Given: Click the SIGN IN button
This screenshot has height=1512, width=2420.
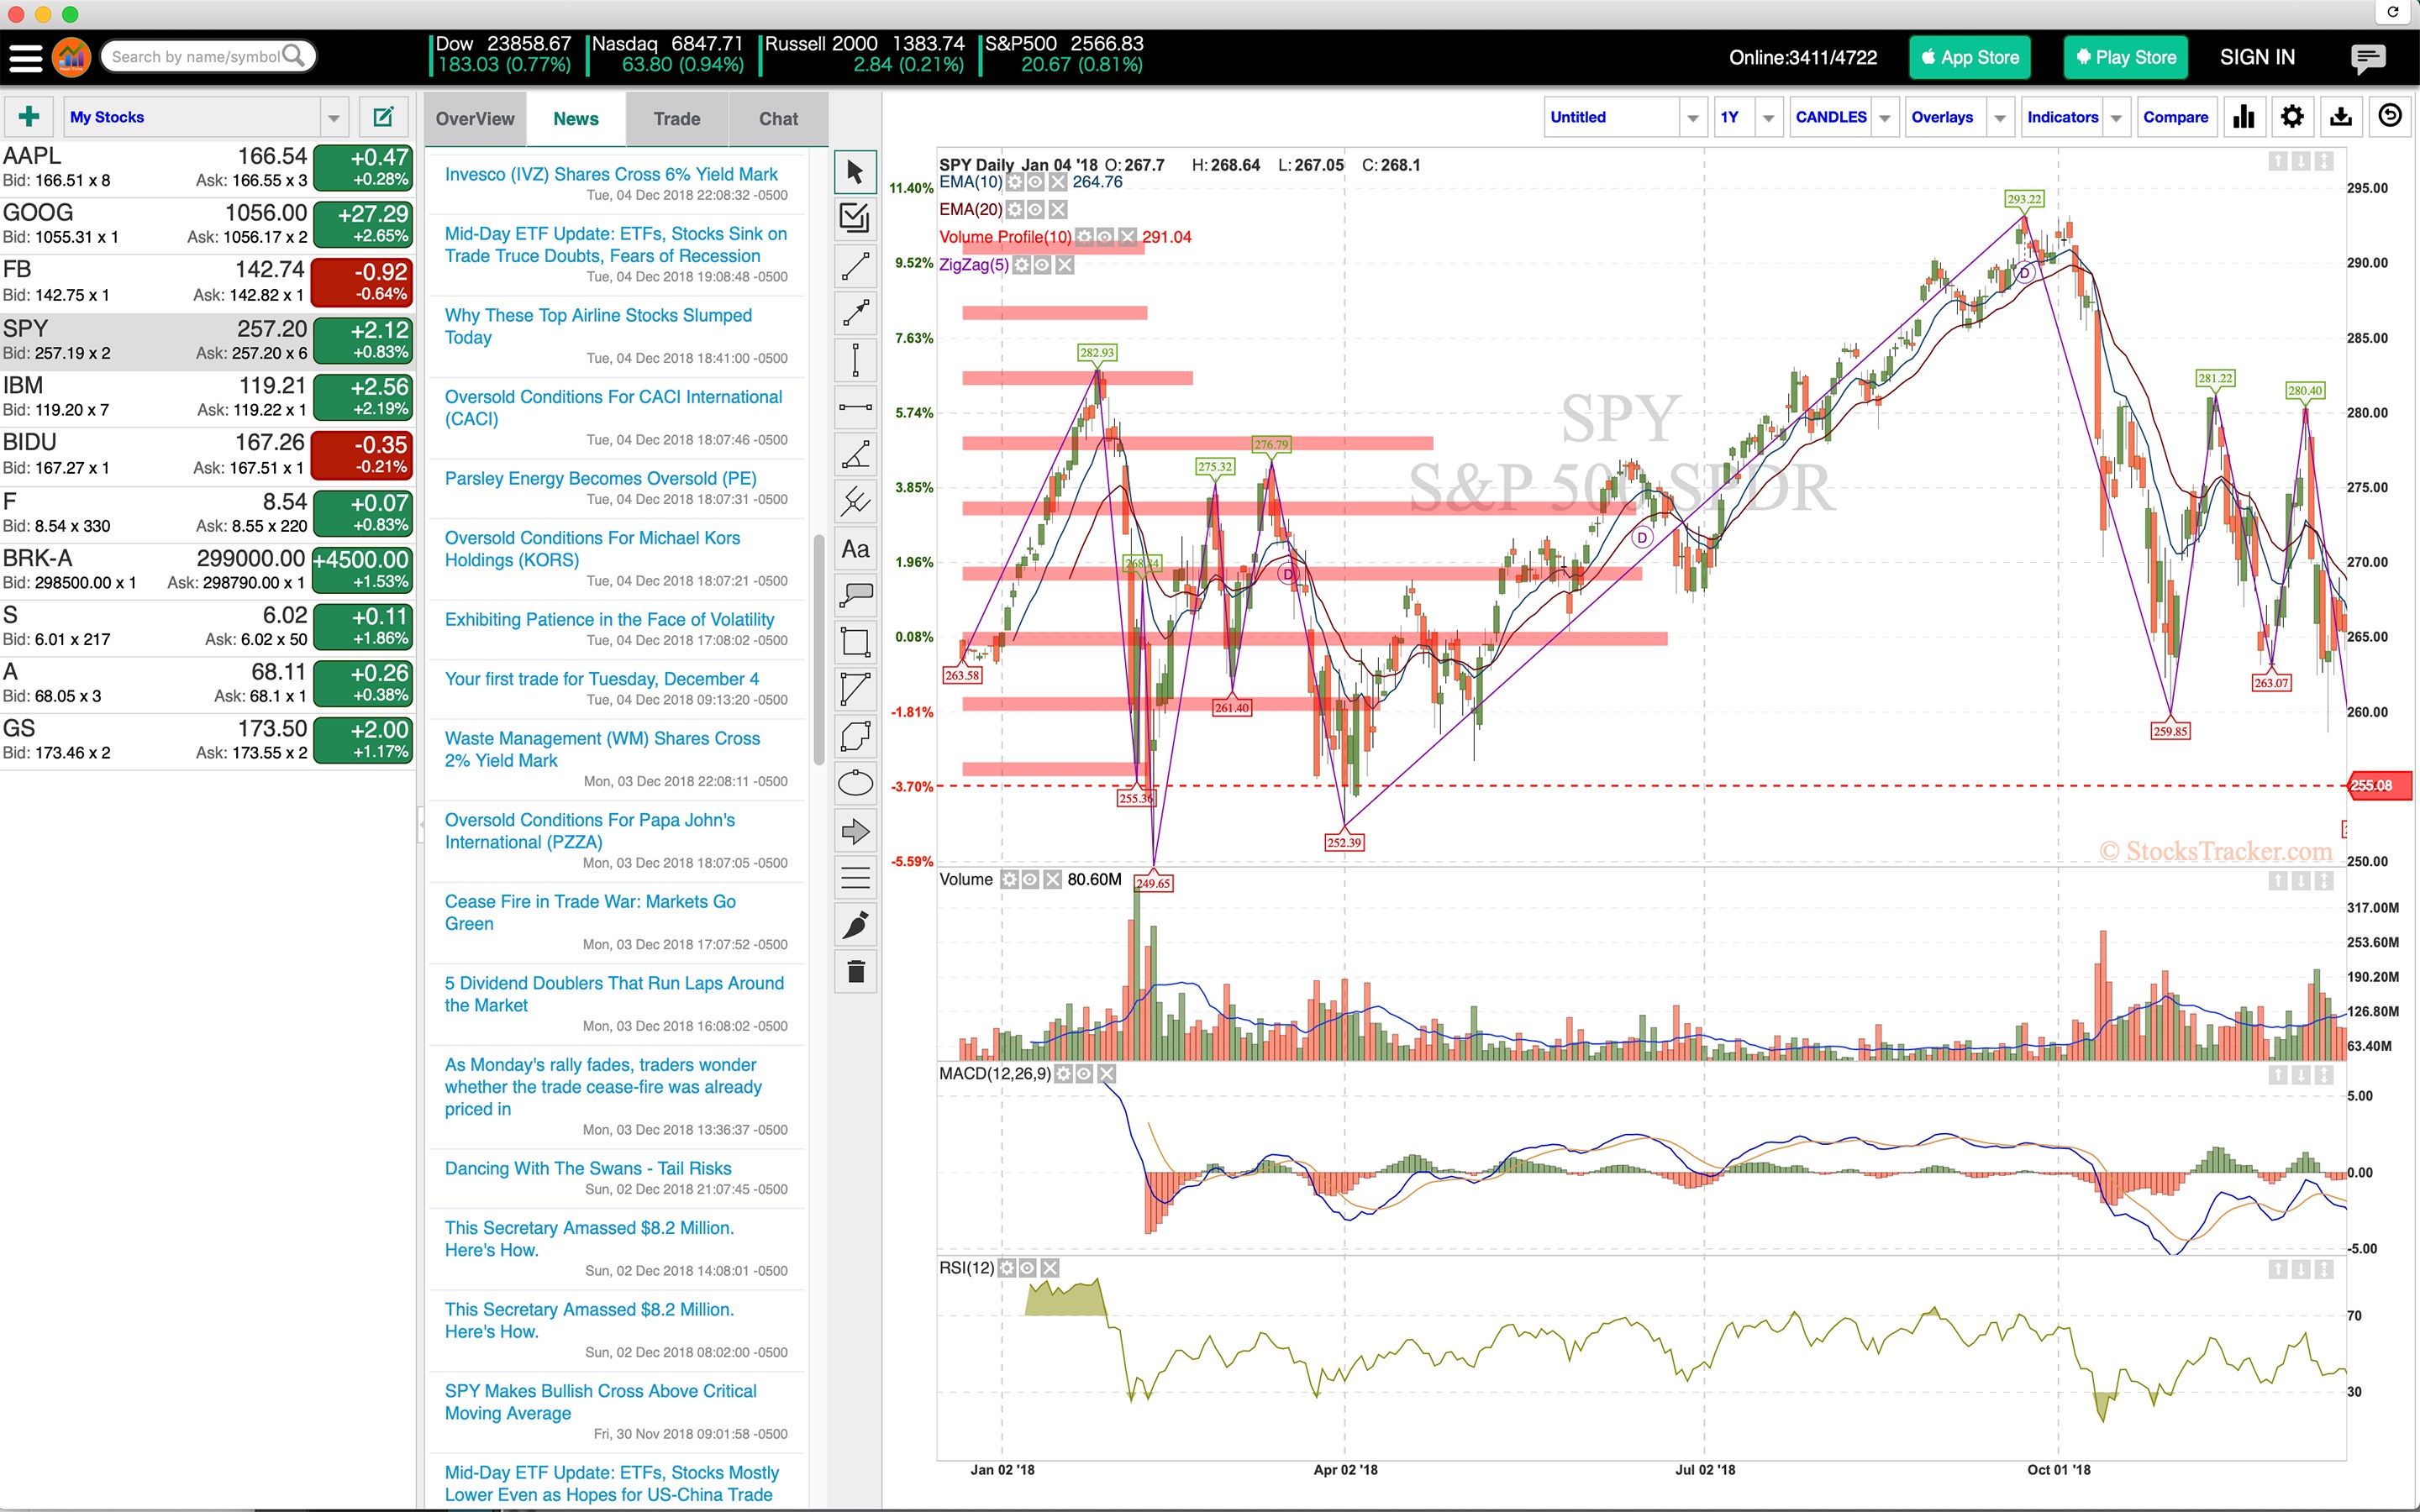Looking at the screenshot, I should point(2257,57).
